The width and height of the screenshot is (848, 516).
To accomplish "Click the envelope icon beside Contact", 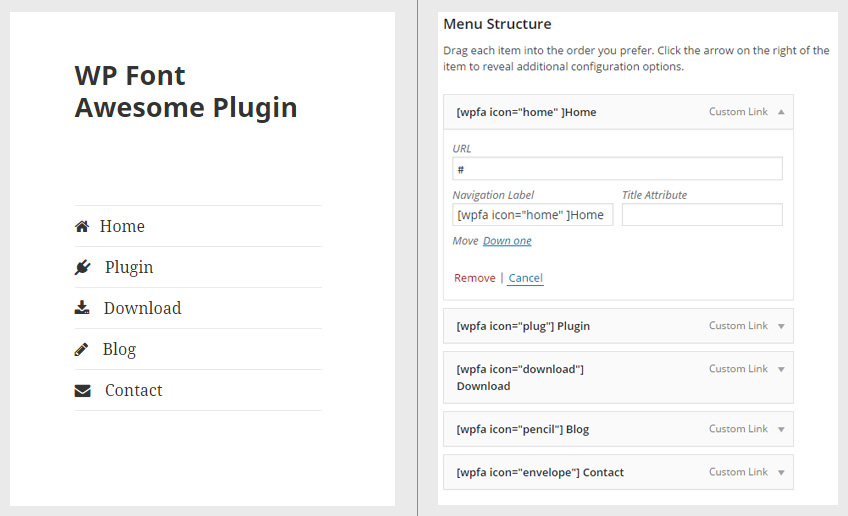I will tap(83, 391).
